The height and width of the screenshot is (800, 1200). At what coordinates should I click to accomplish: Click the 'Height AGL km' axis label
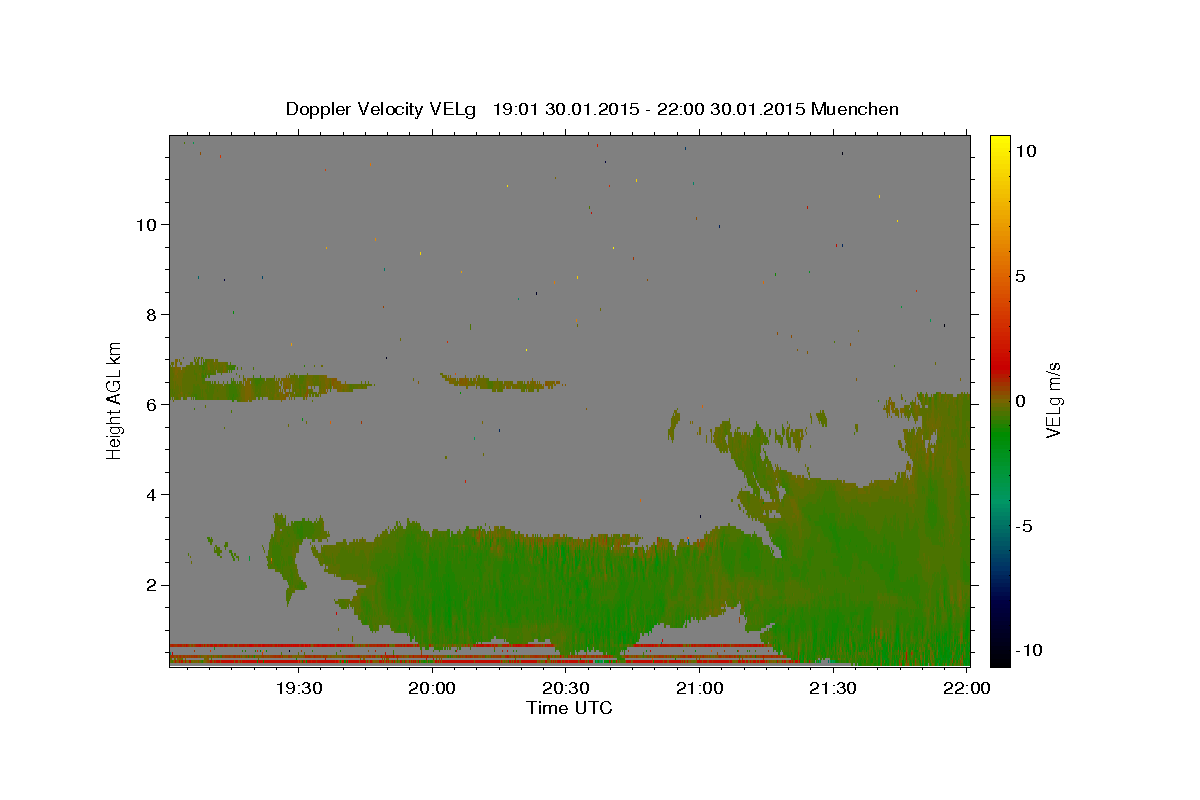coord(115,400)
